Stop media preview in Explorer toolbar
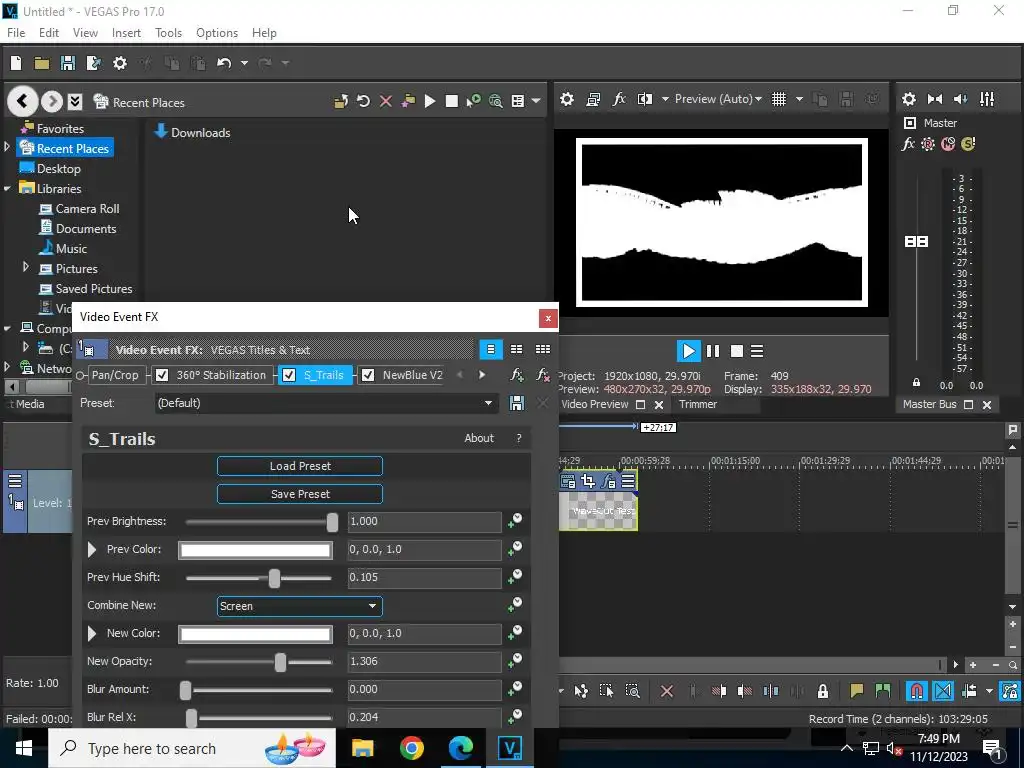1024x768 pixels. pyautogui.click(x=451, y=101)
